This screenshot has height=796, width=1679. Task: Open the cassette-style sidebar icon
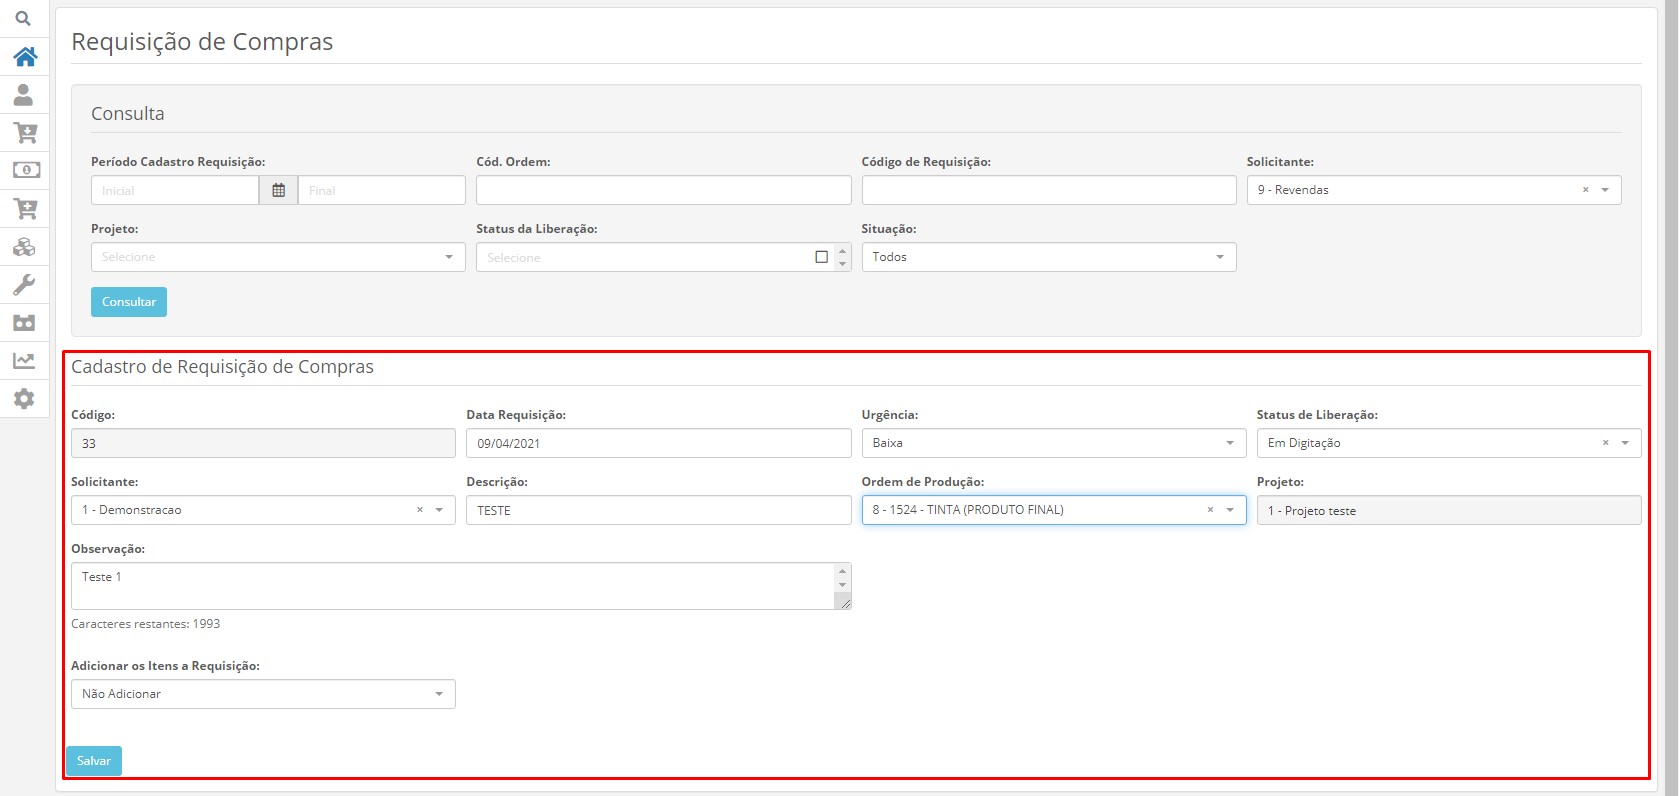point(24,323)
